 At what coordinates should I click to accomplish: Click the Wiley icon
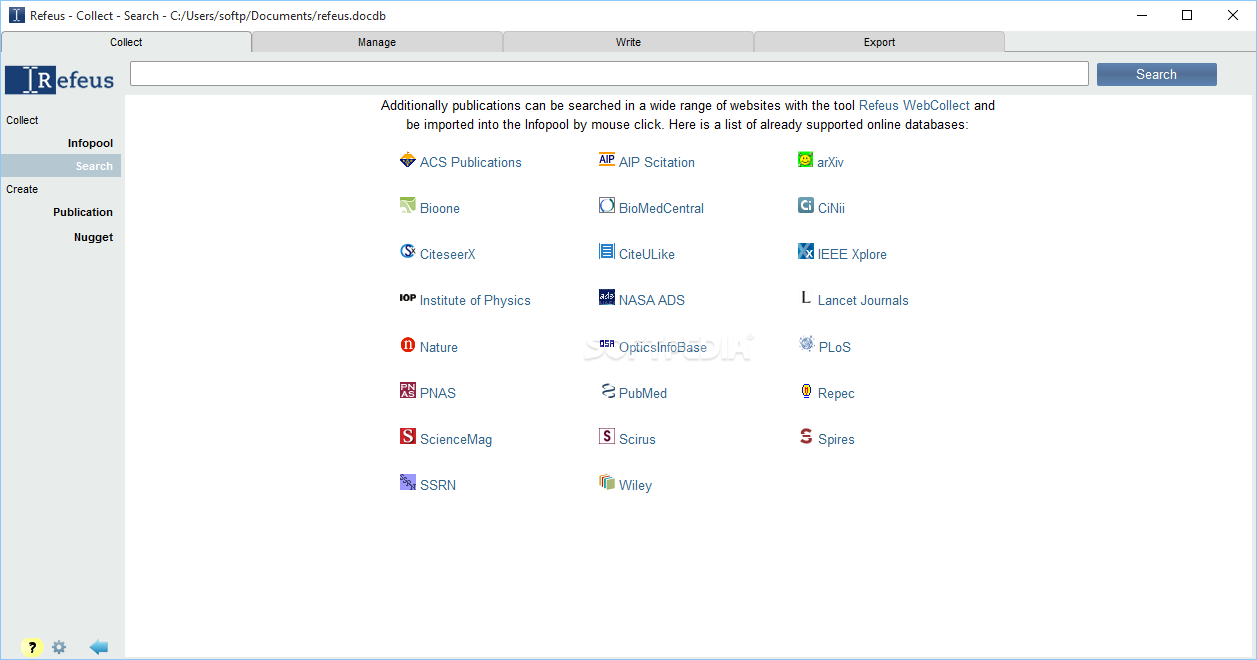(607, 483)
